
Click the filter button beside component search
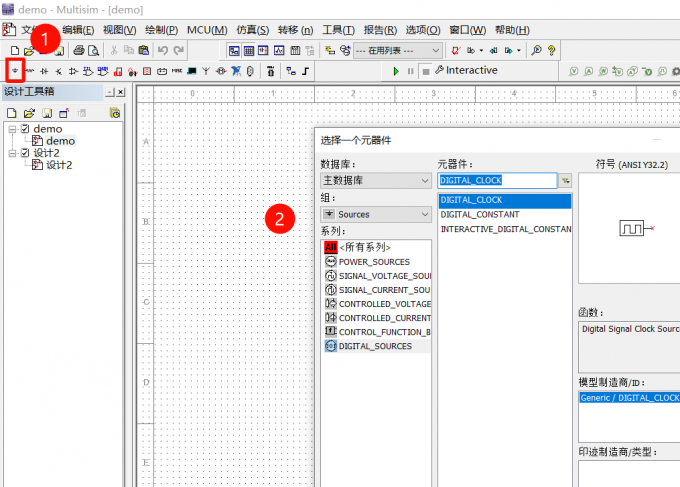point(566,180)
